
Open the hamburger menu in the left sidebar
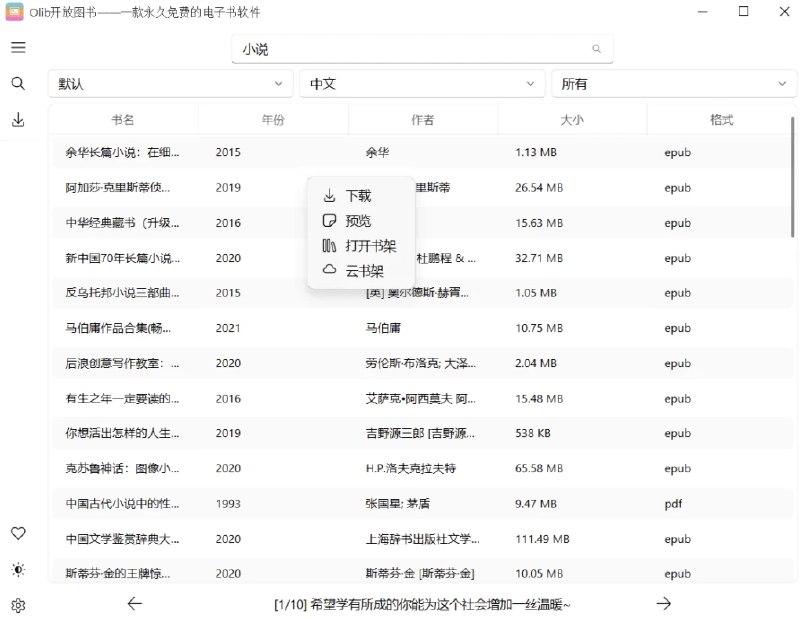[18, 46]
